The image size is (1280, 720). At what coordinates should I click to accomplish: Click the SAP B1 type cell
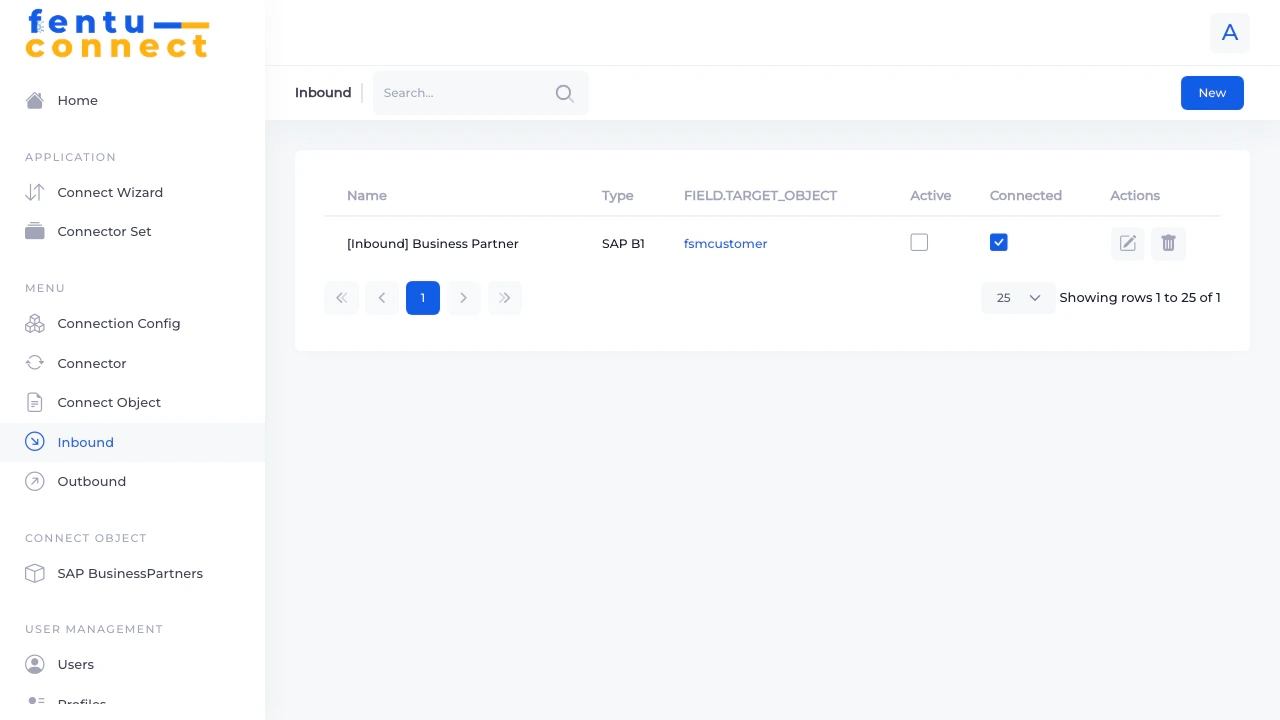pos(623,244)
